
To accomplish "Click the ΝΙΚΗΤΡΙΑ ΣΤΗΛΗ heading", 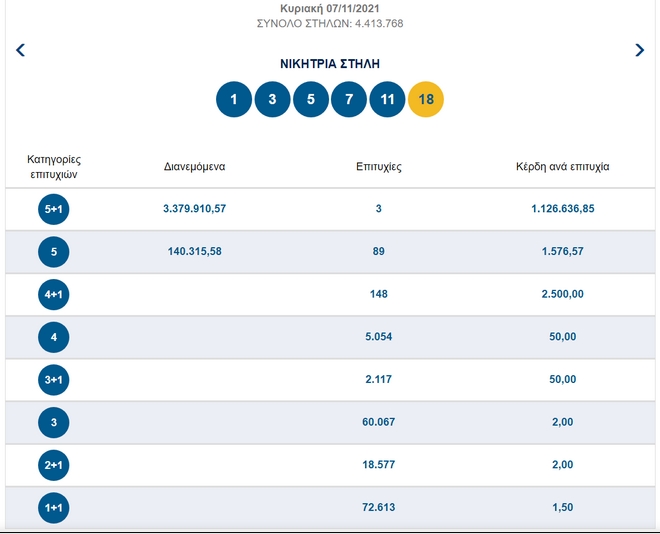I will [x=330, y=64].
